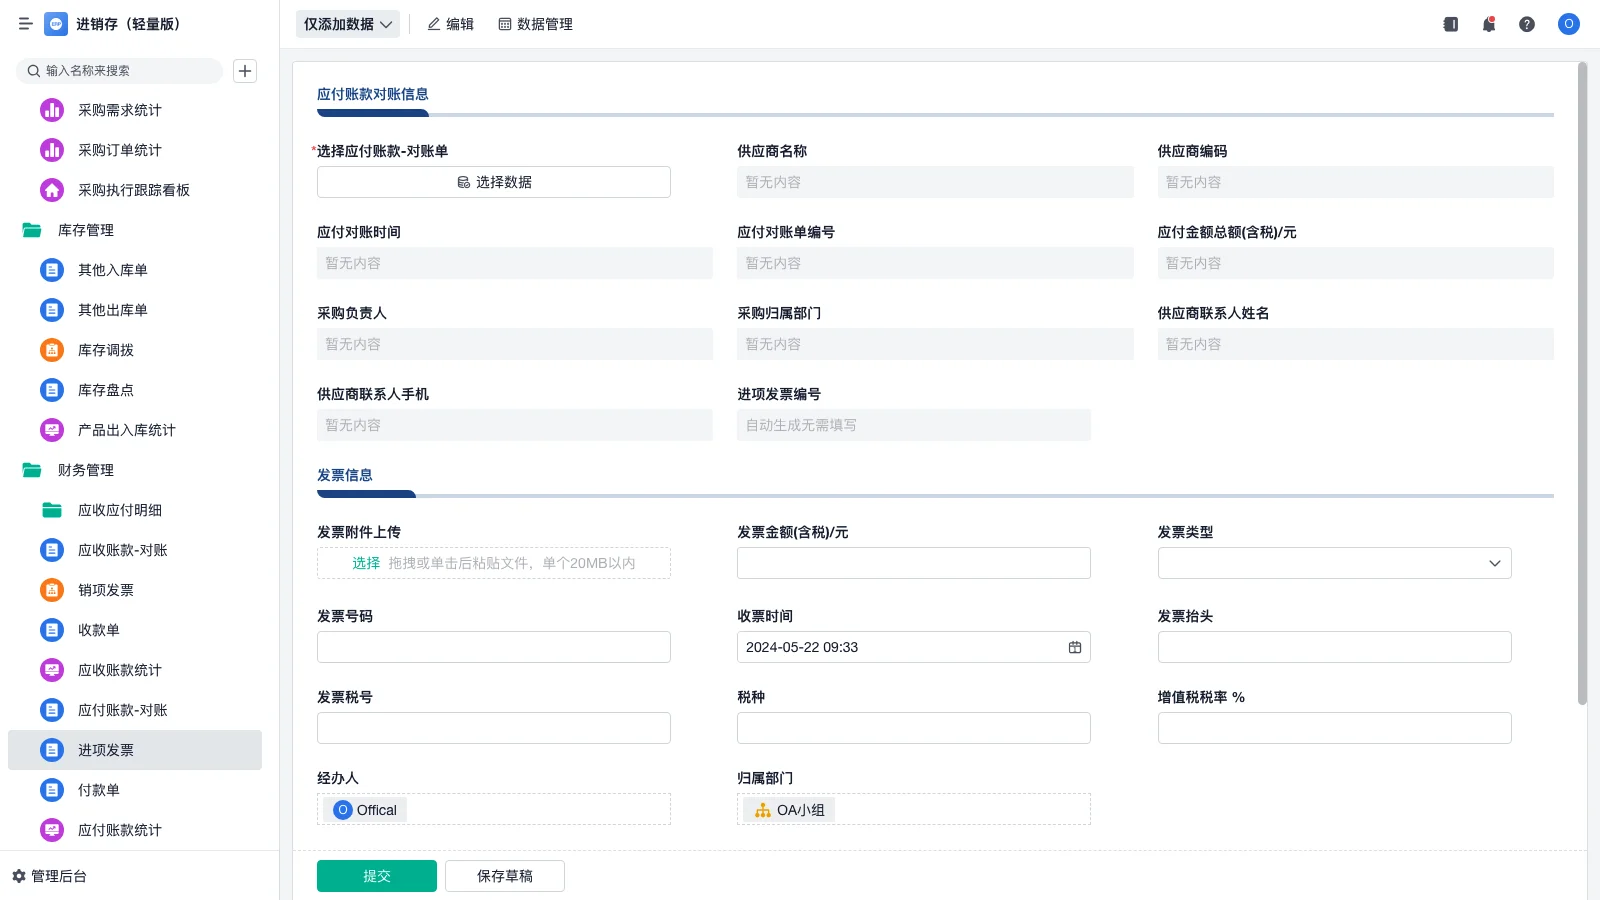
Task: Click the 库存调拨 orange icon
Action: [x=52, y=350]
